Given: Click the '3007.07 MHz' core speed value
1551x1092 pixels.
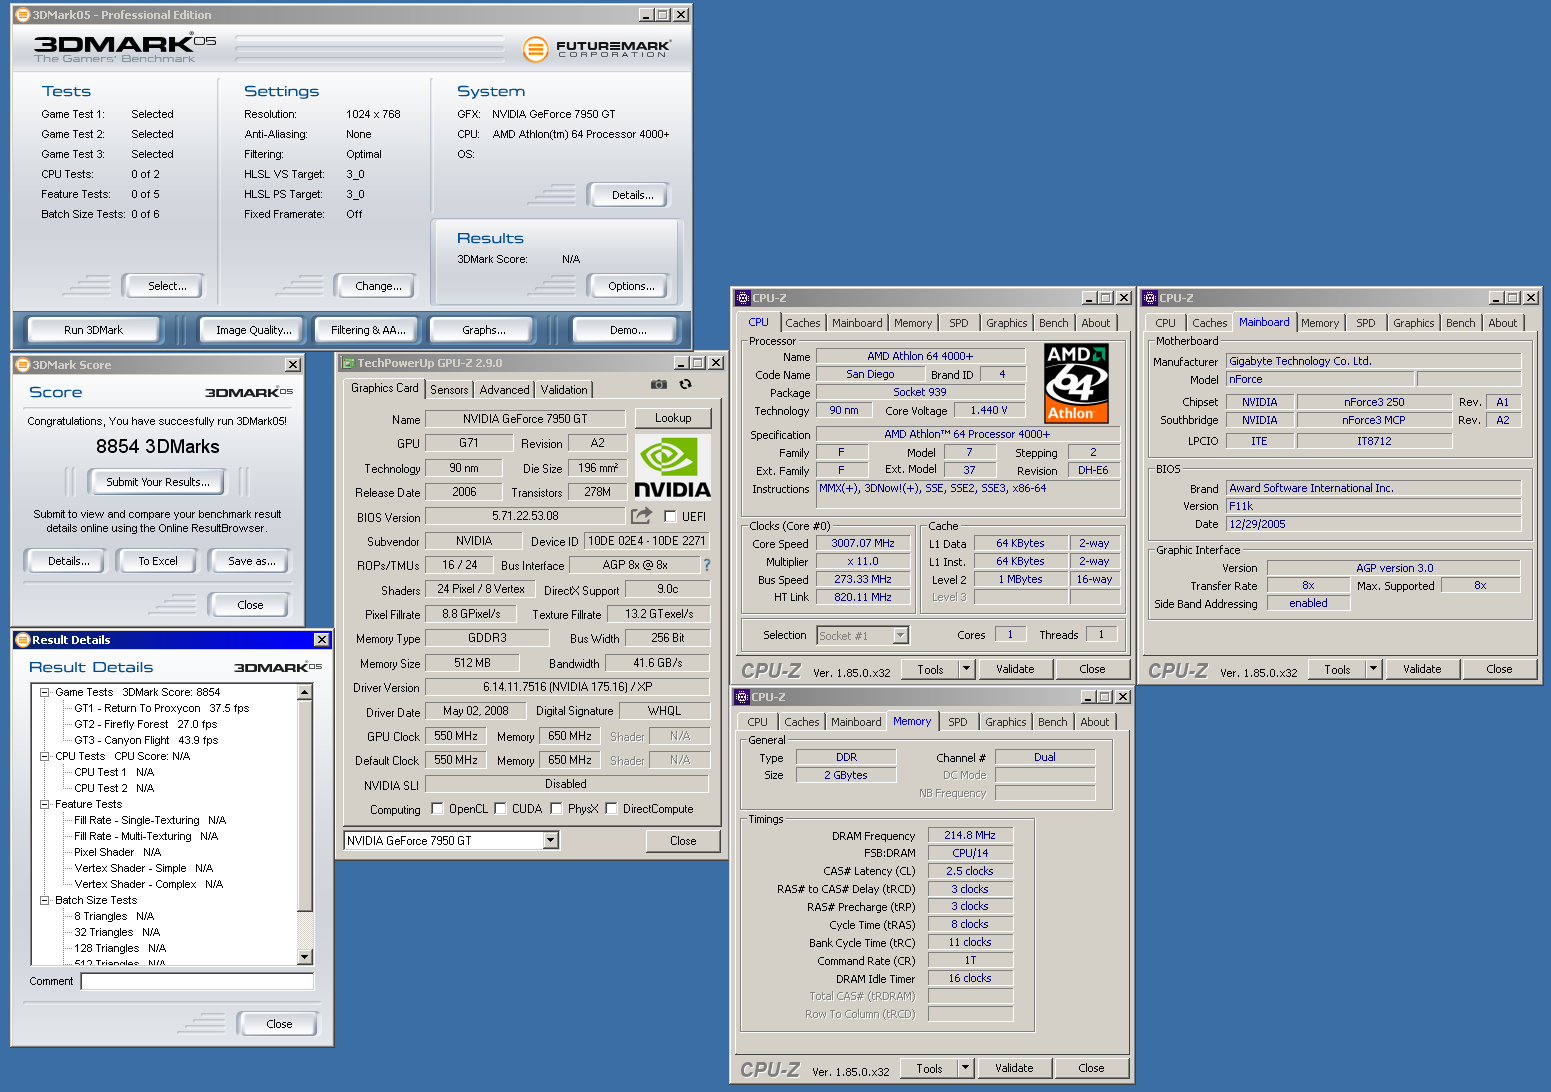Looking at the screenshot, I should tap(863, 543).
